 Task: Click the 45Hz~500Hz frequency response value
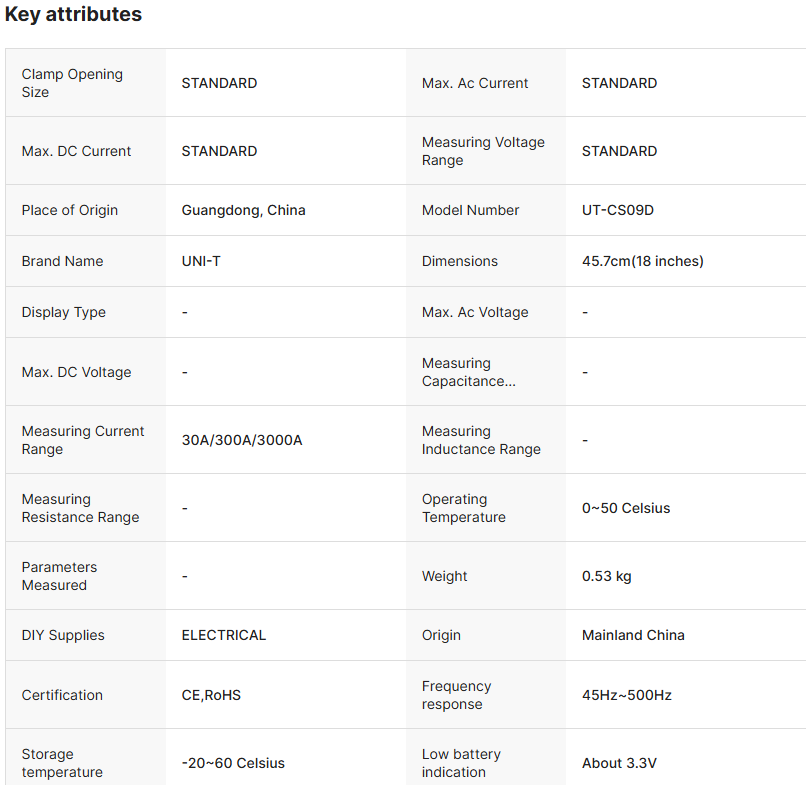click(x=626, y=695)
